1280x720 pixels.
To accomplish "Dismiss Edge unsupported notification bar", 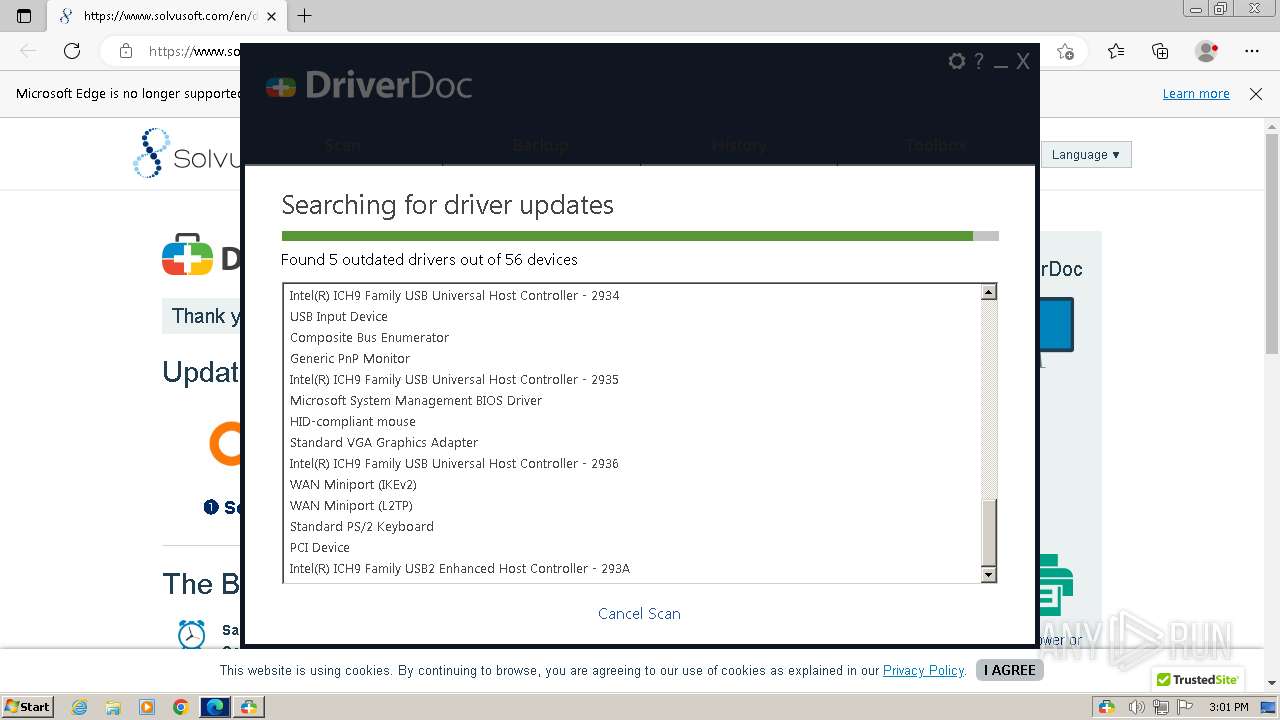I will (1256, 94).
